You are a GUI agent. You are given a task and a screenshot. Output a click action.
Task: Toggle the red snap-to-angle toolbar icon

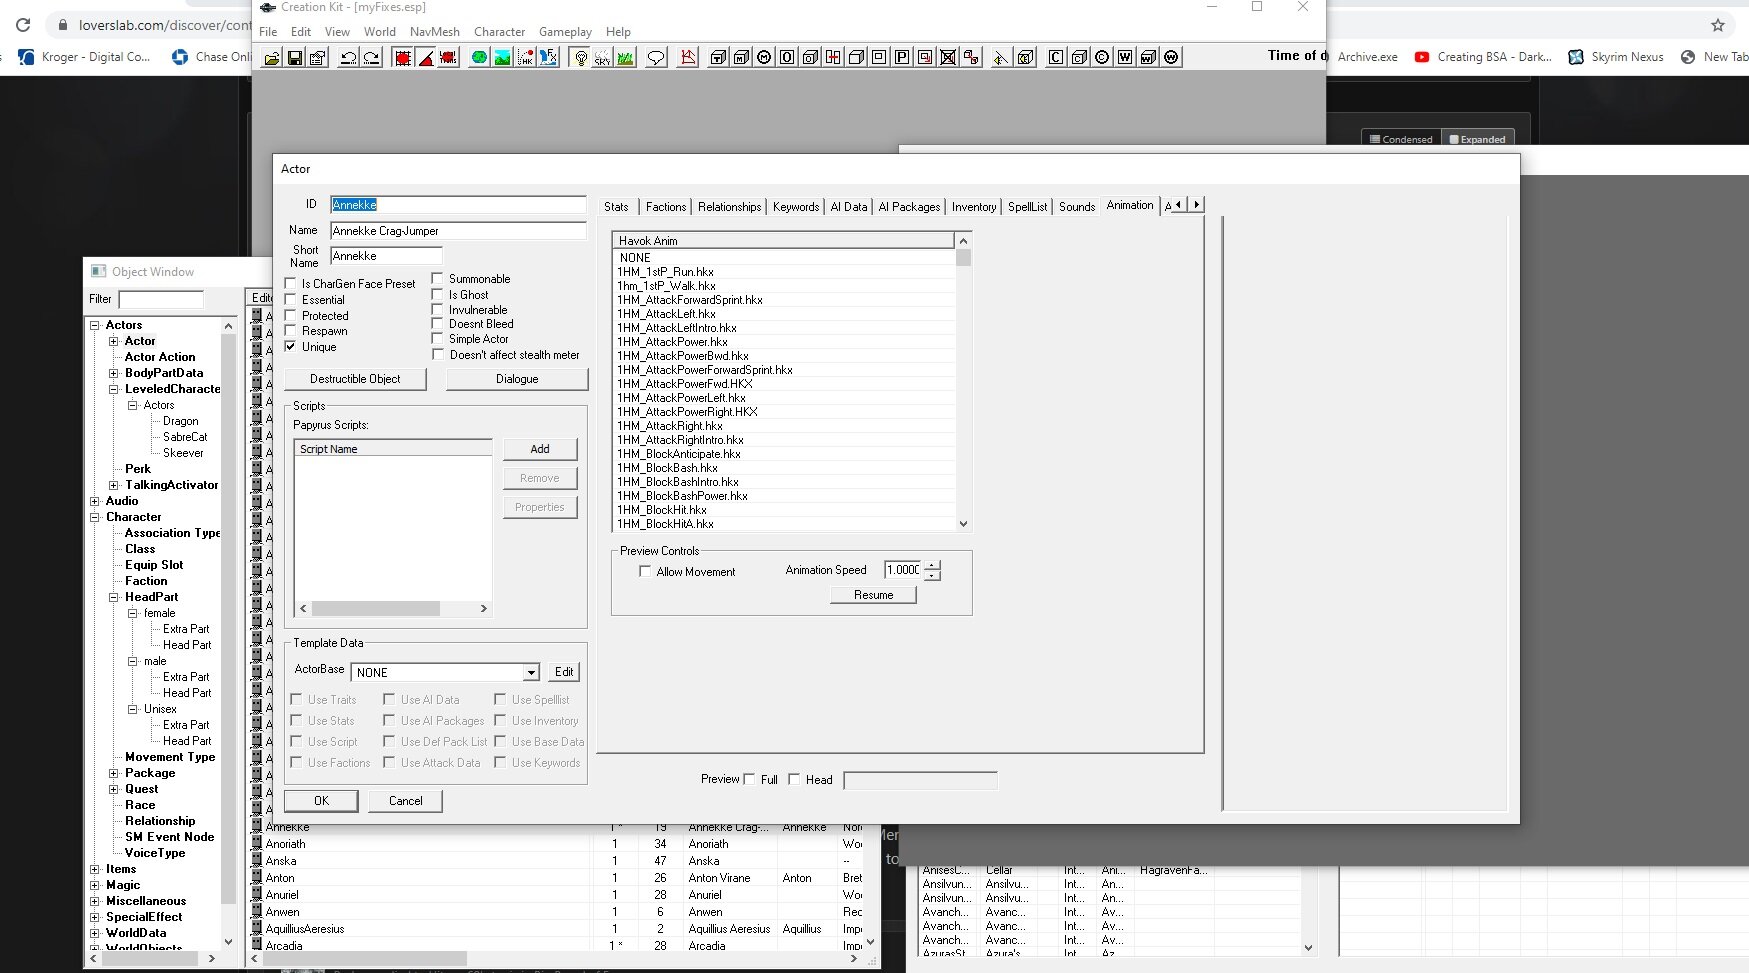426,58
